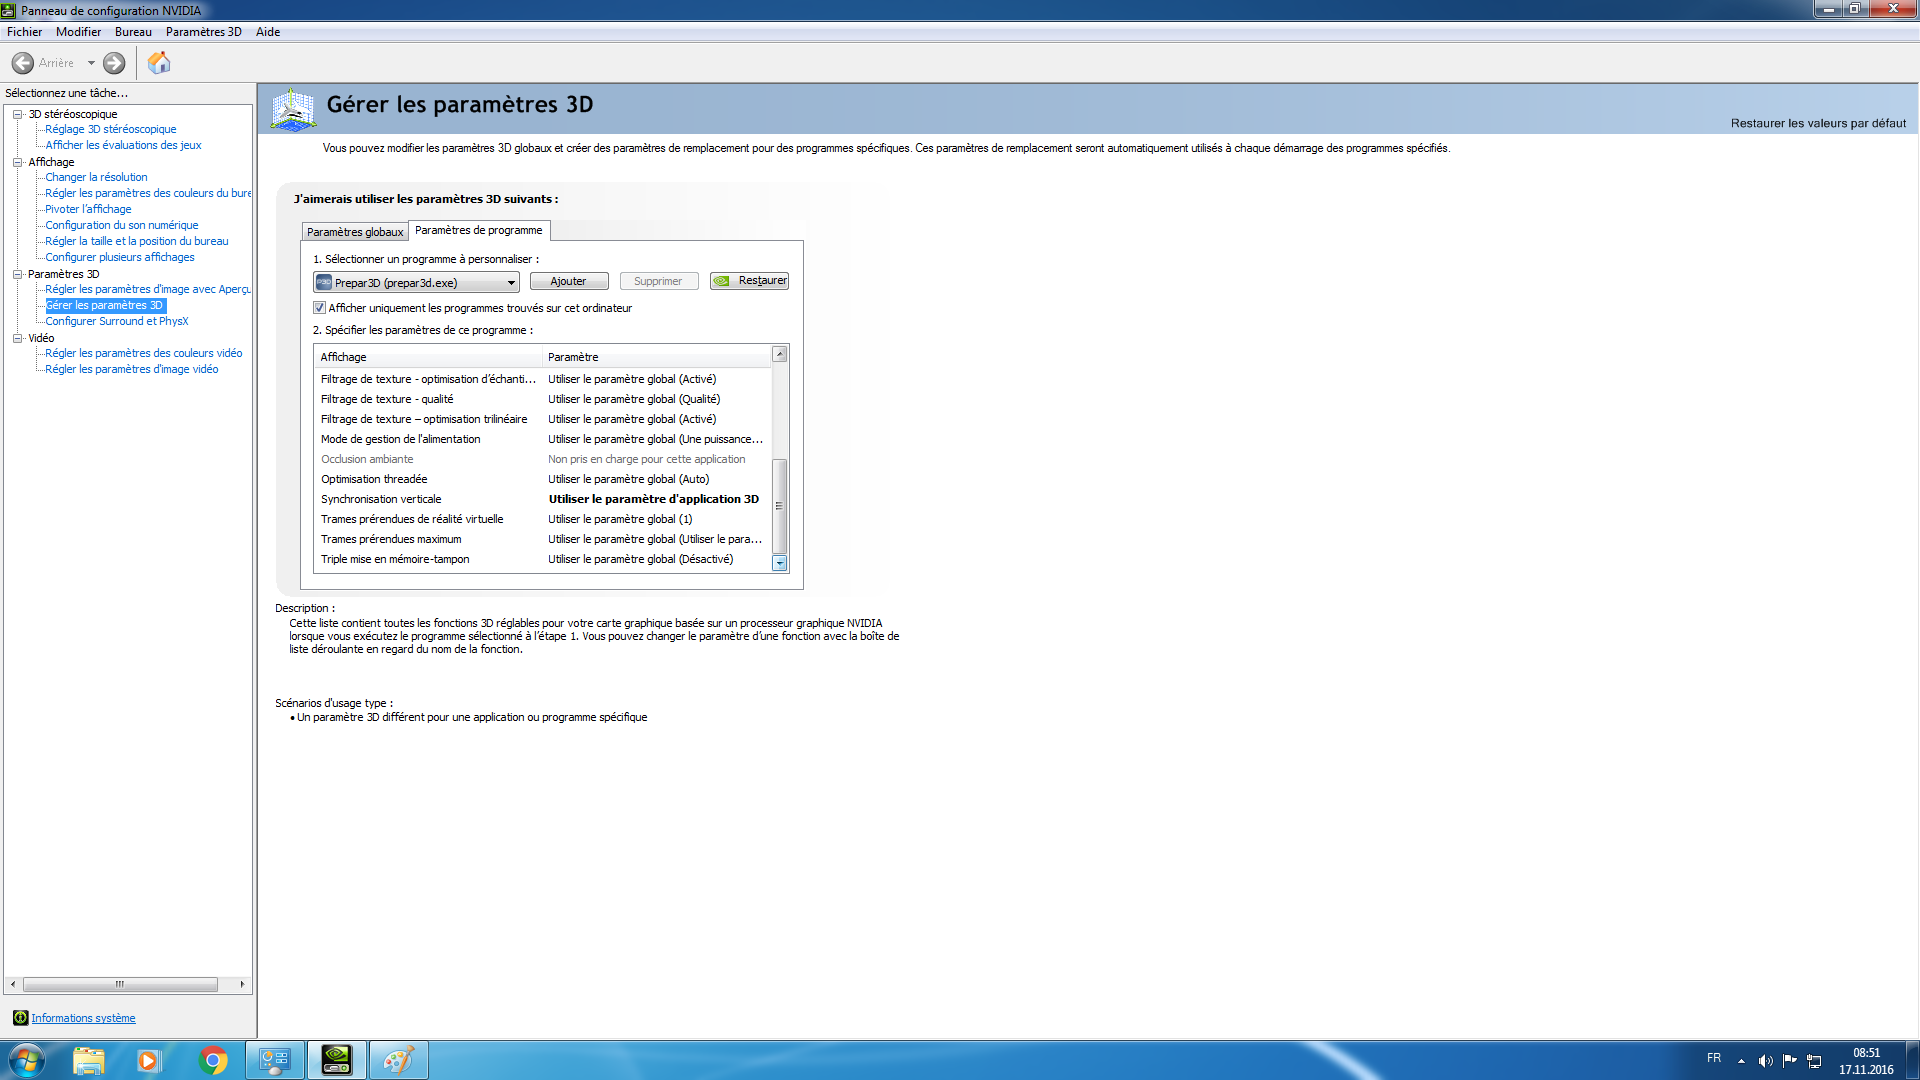This screenshot has width=1920, height=1080.
Task: Collapse the Vidéo tree node
Action: 18,338
